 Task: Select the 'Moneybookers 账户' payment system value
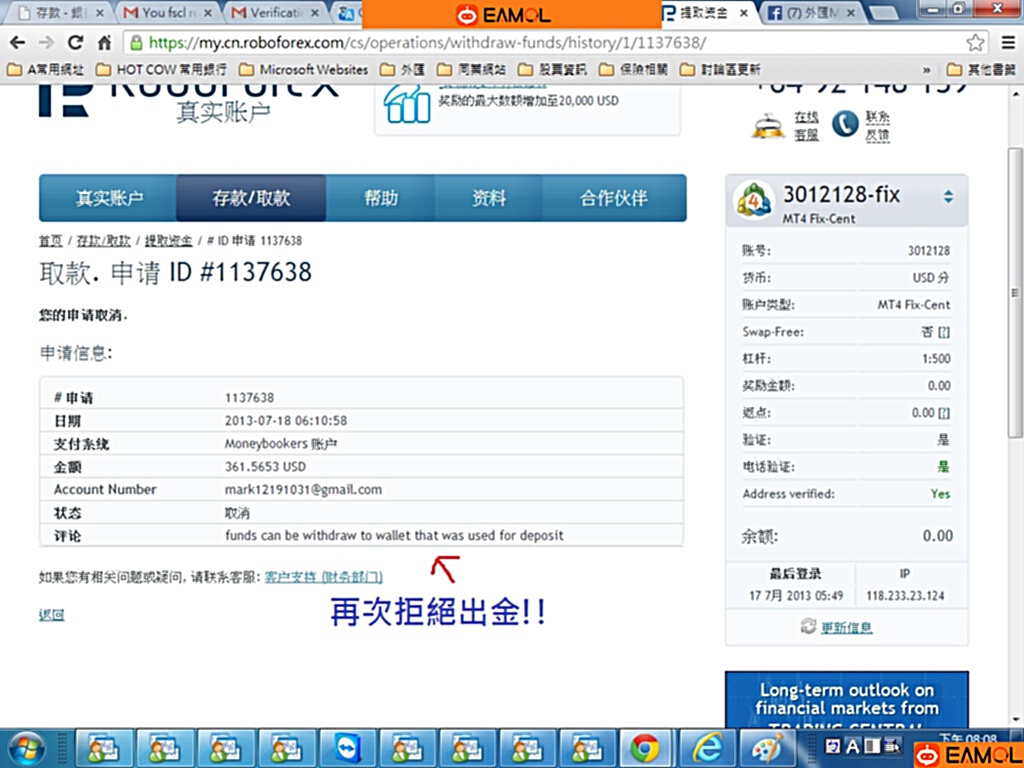tap(281, 444)
